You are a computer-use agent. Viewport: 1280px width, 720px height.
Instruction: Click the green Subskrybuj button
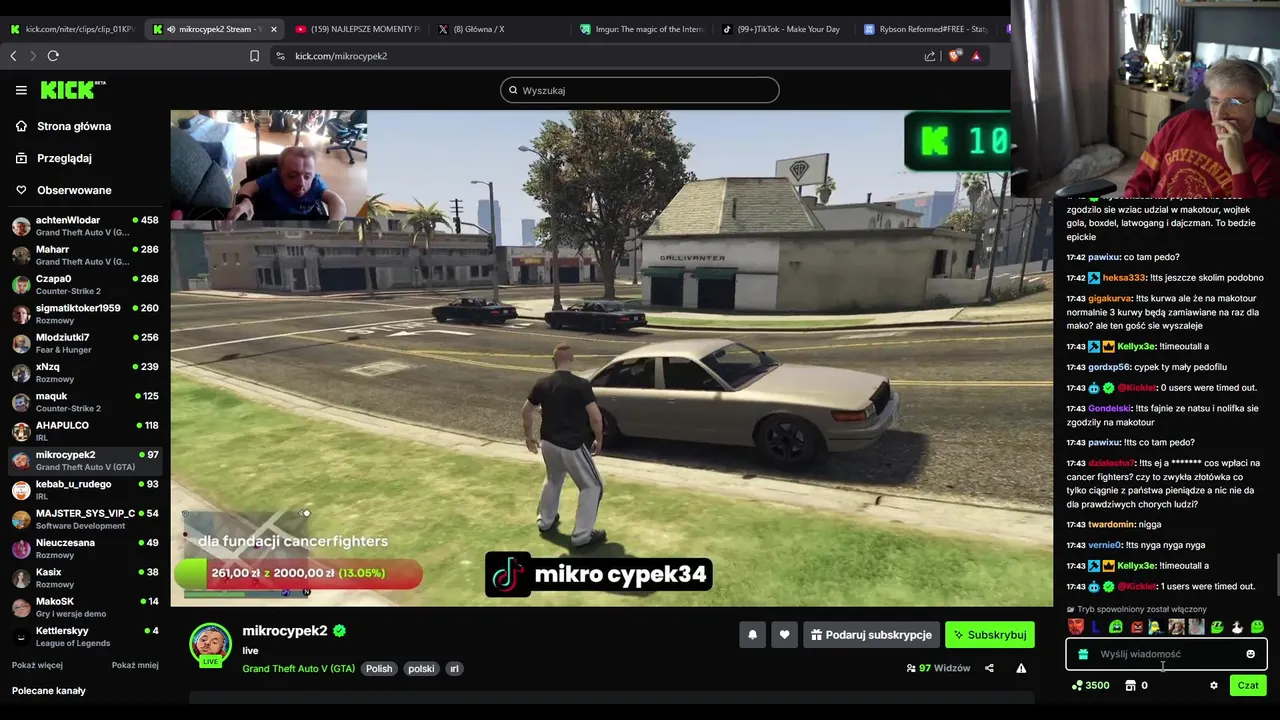coord(989,635)
